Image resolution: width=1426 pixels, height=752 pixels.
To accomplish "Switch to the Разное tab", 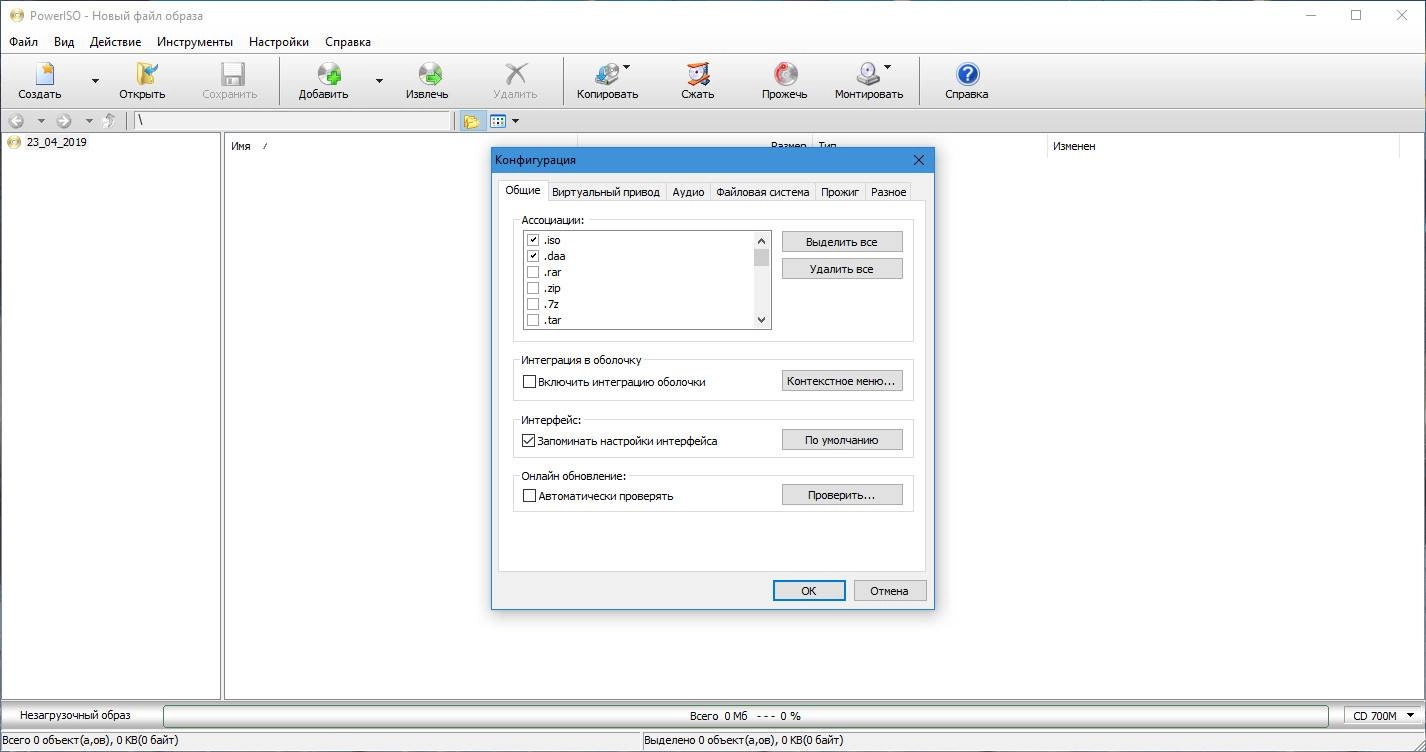I will click(x=888, y=192).
